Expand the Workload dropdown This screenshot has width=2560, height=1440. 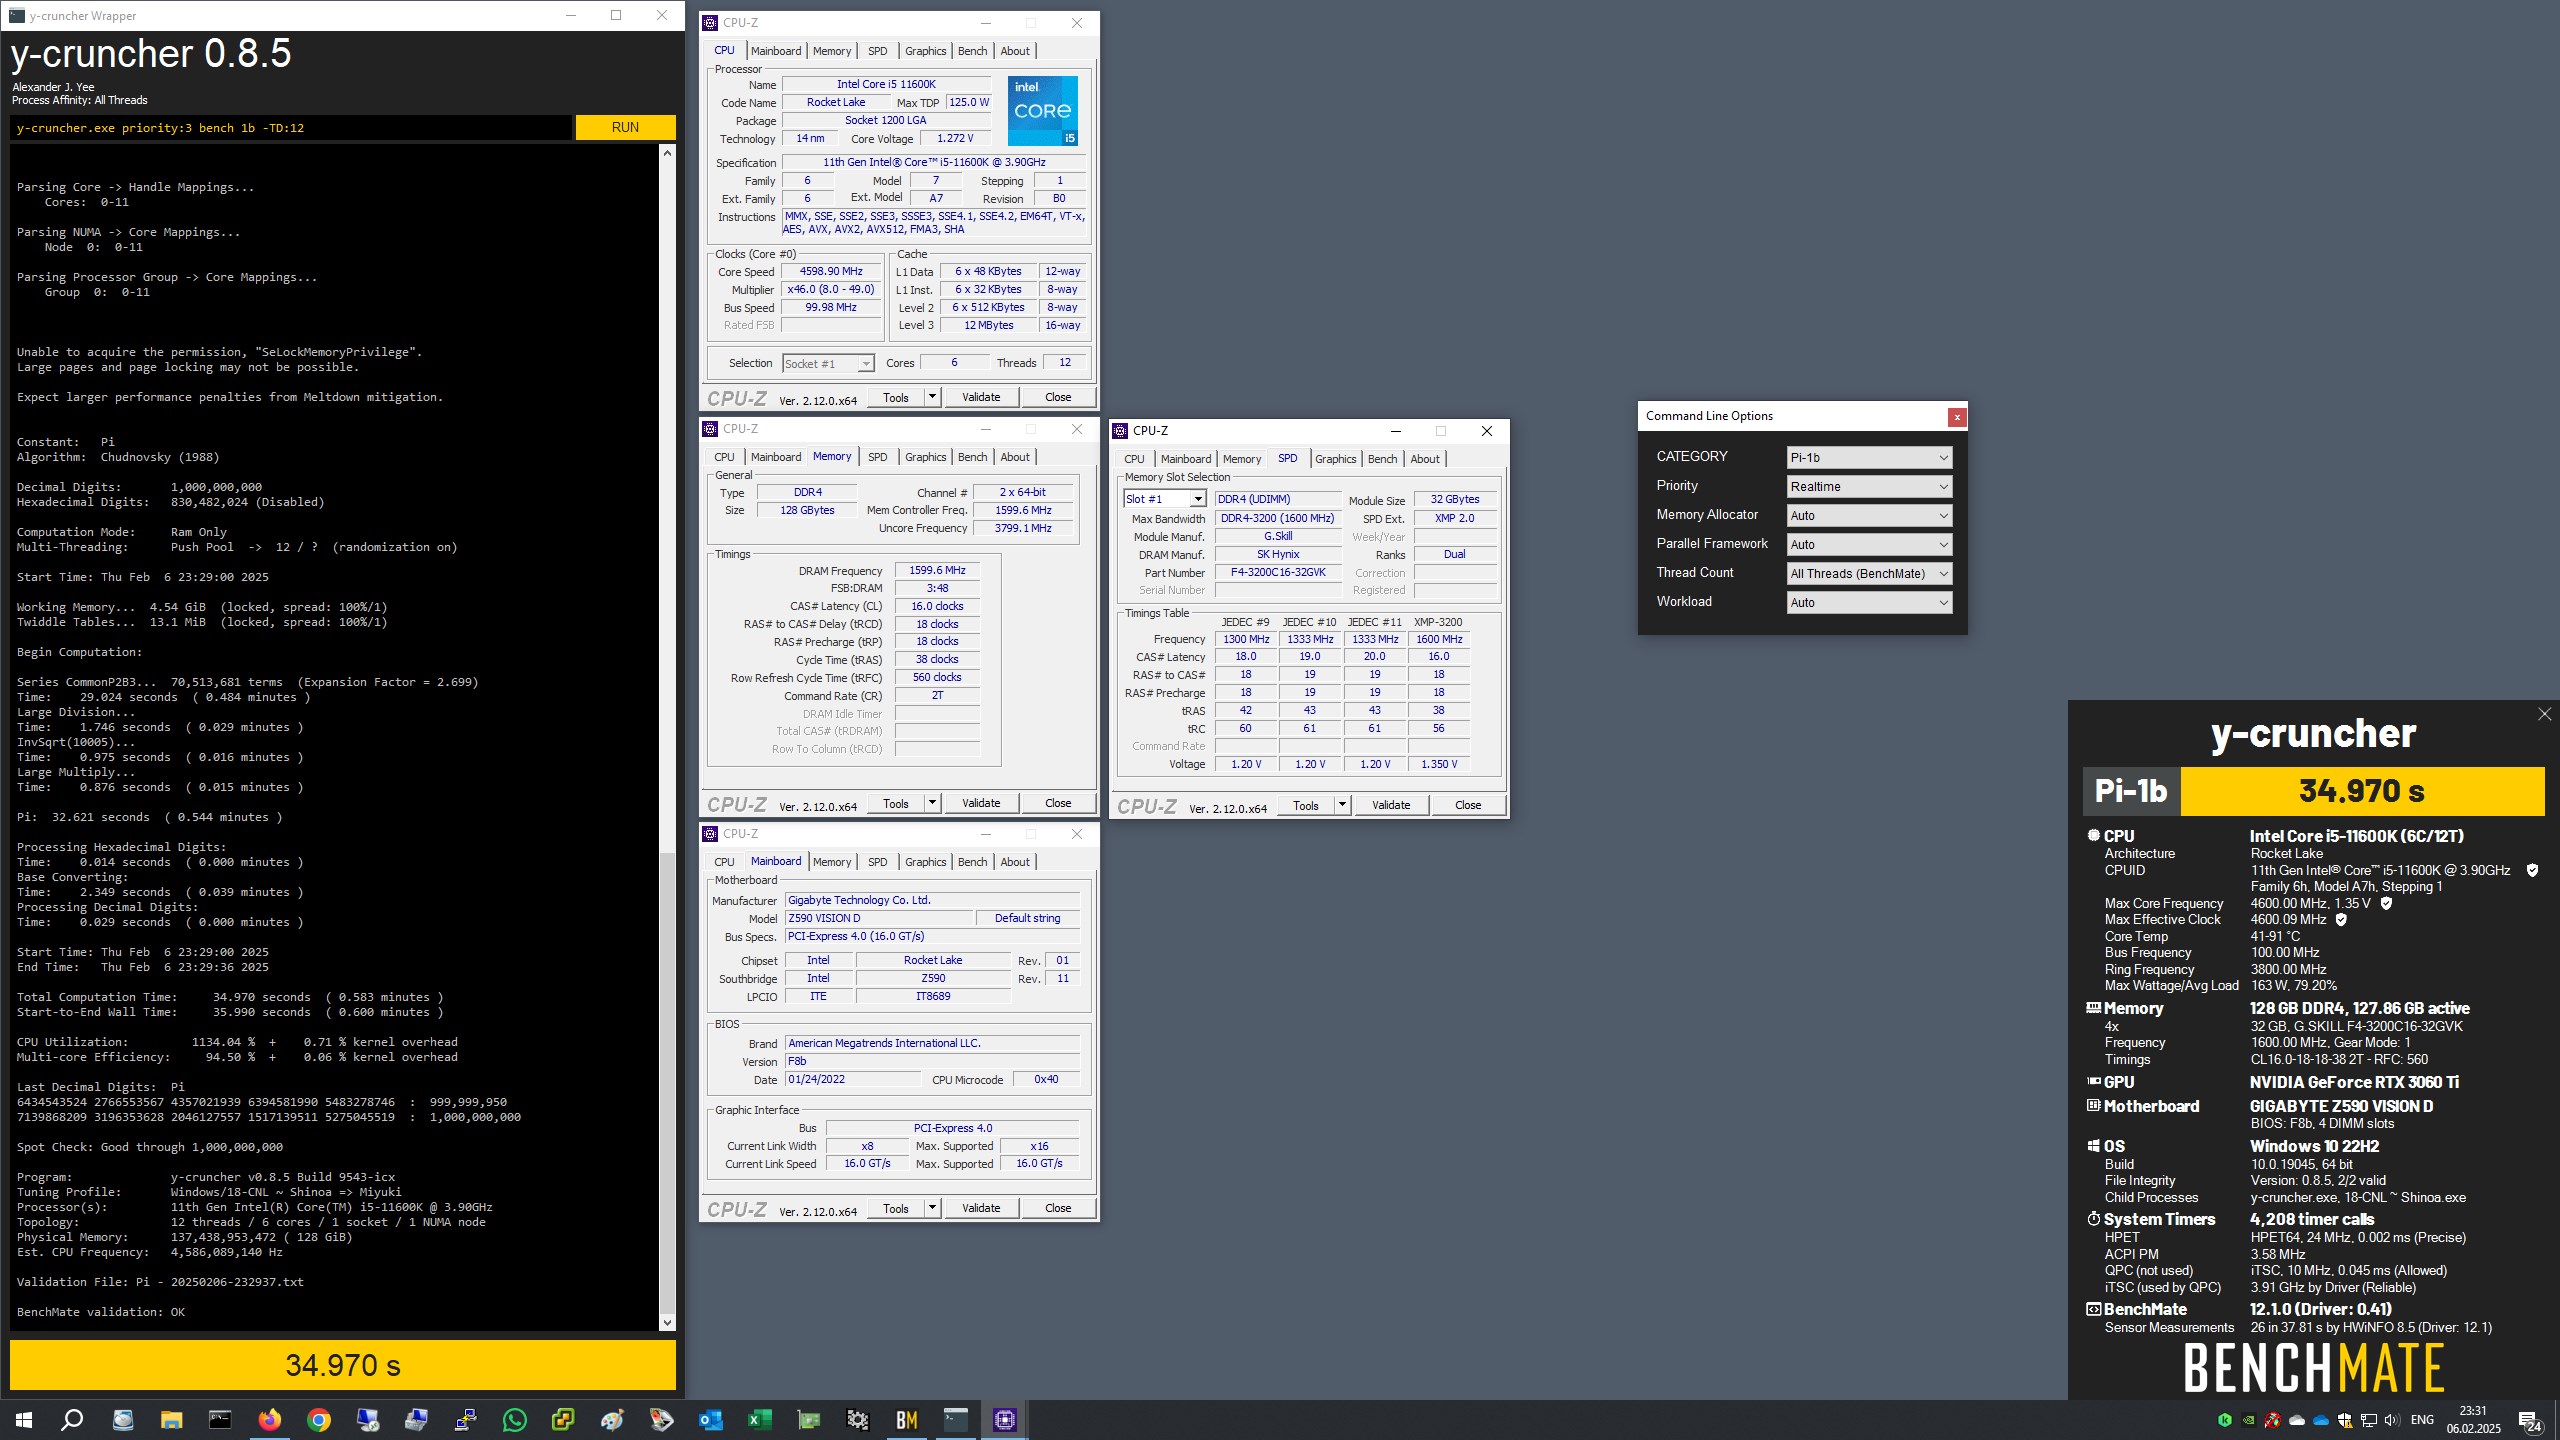coord(1869,603)
